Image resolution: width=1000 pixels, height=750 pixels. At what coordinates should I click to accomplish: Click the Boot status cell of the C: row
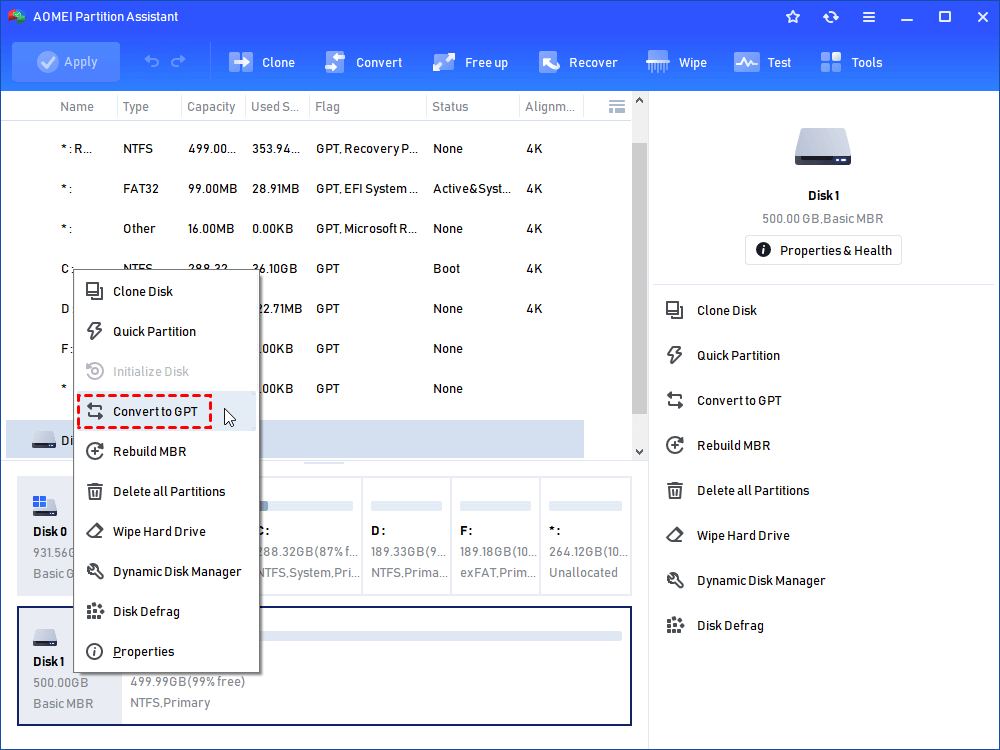click(446, 268)
